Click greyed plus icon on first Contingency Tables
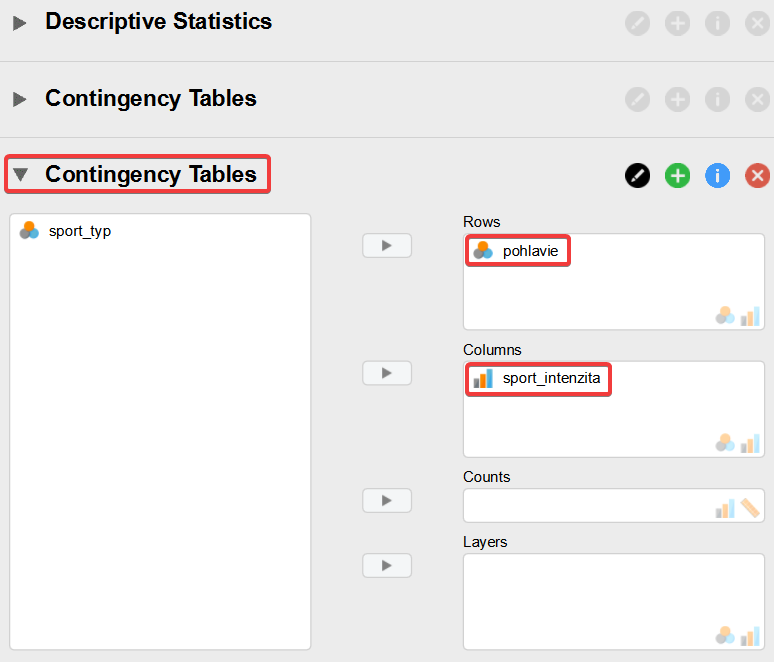Viewport: 774px width, 662px height. (677, 99)
